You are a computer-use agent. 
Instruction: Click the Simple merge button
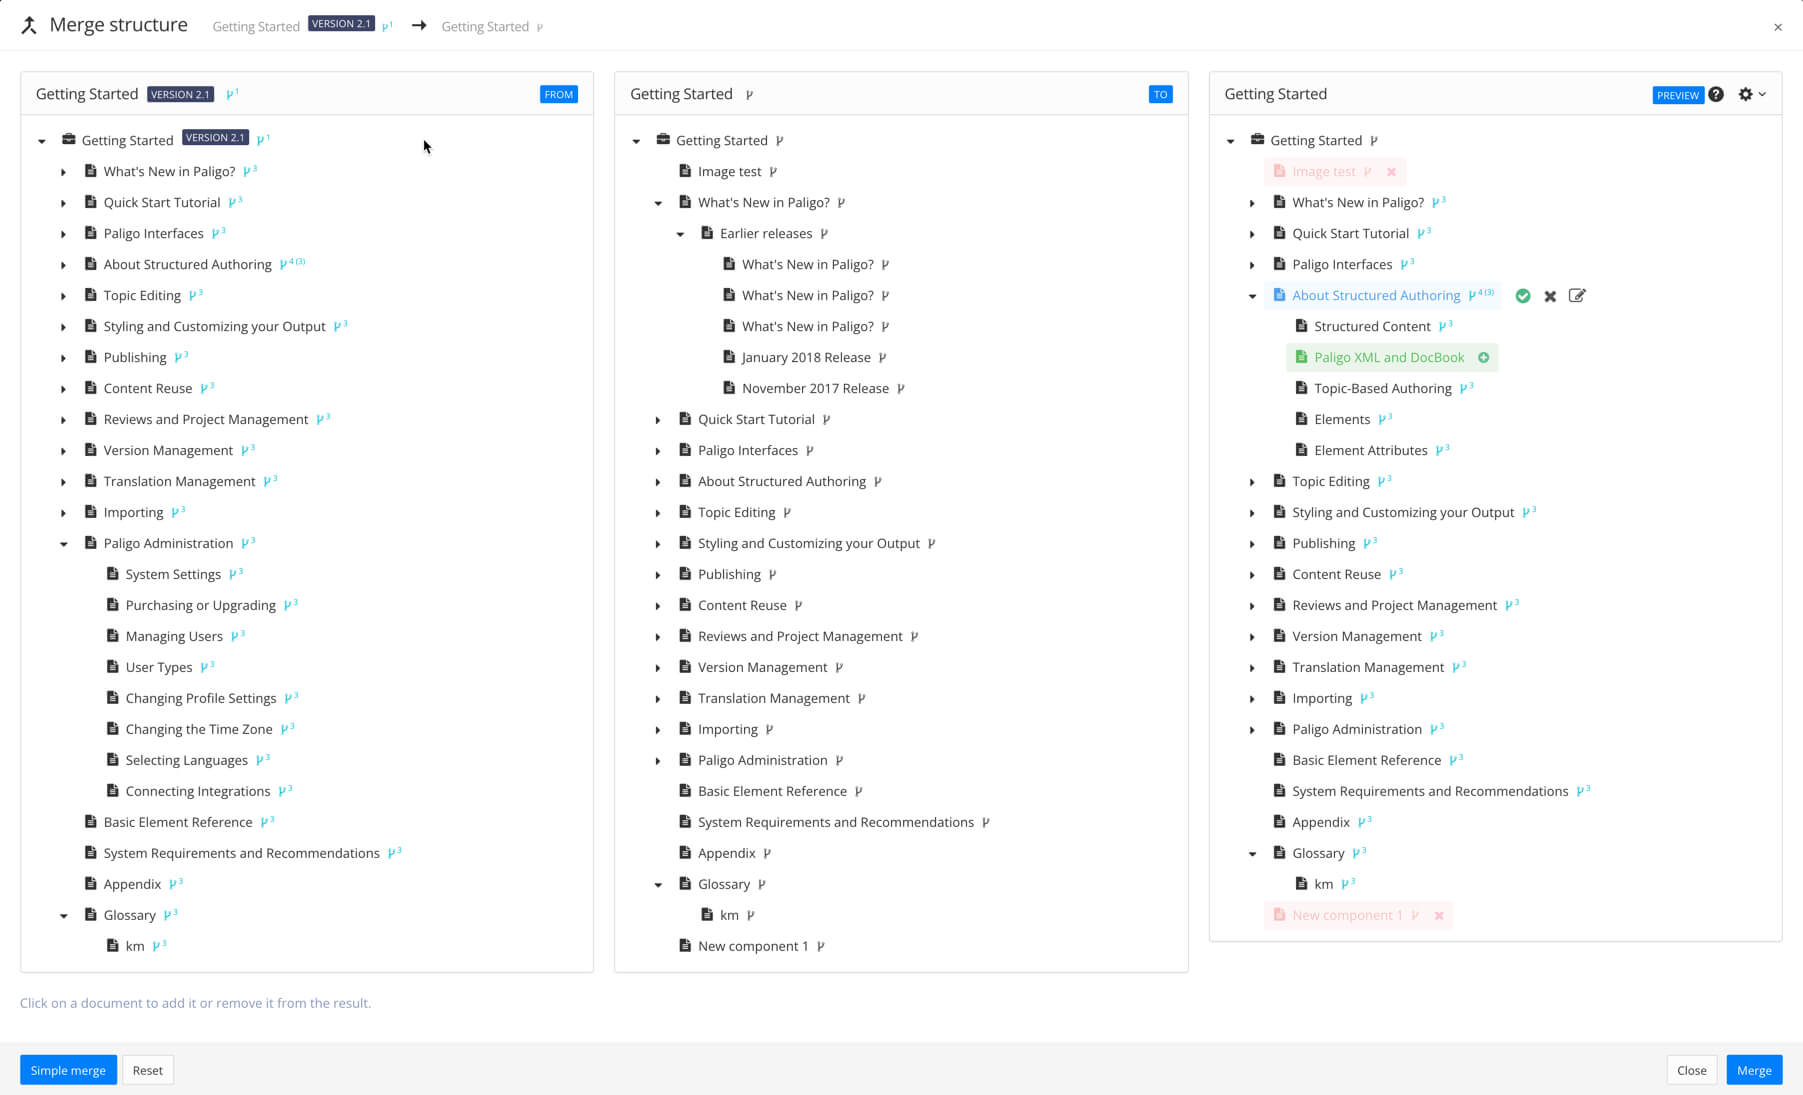pos(67,1069)
